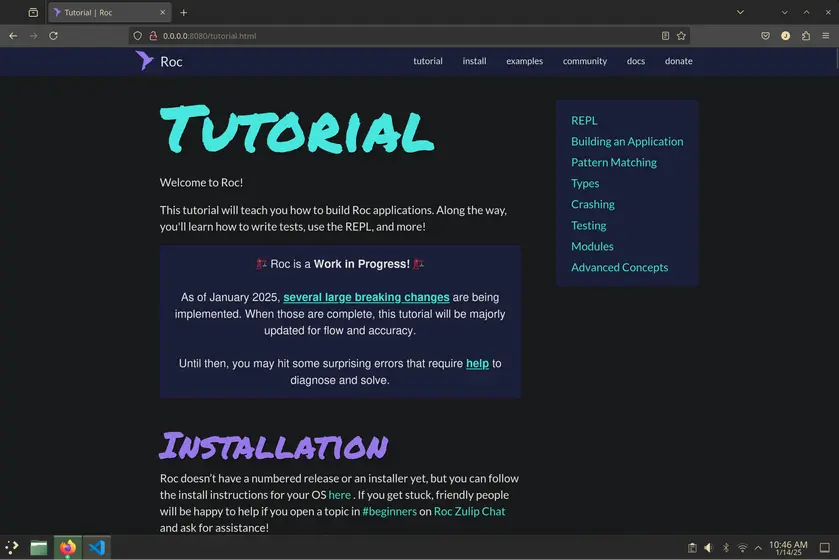The height and width of the screenshot is (560, 839).
Task: Open the file manager in the taskbar
Action: point(39,548)
